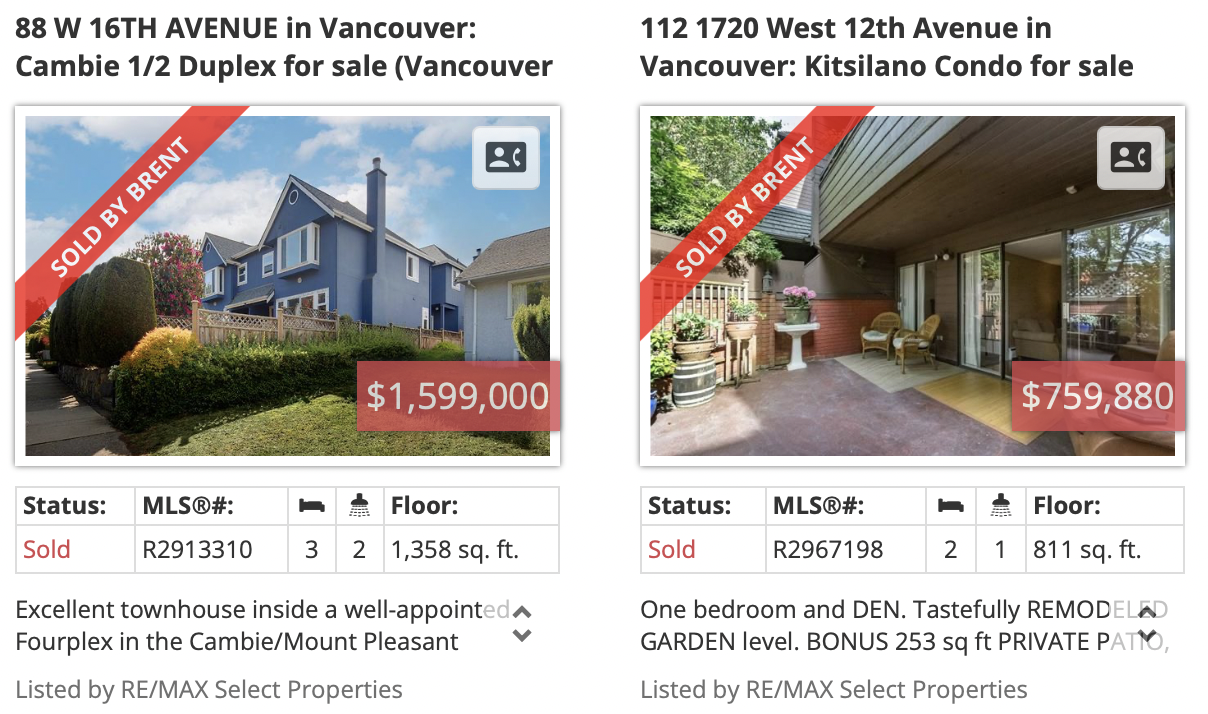Image resolution: width=1208 pixels, height=714 pixels.
Task: Click shower icon in first listing table
Action: coord(360,506)
